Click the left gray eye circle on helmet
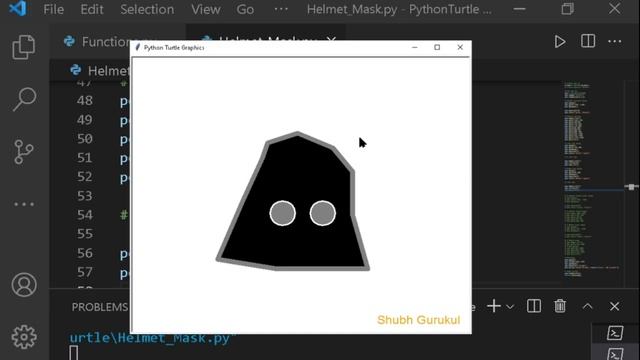 tap(282, 213)
